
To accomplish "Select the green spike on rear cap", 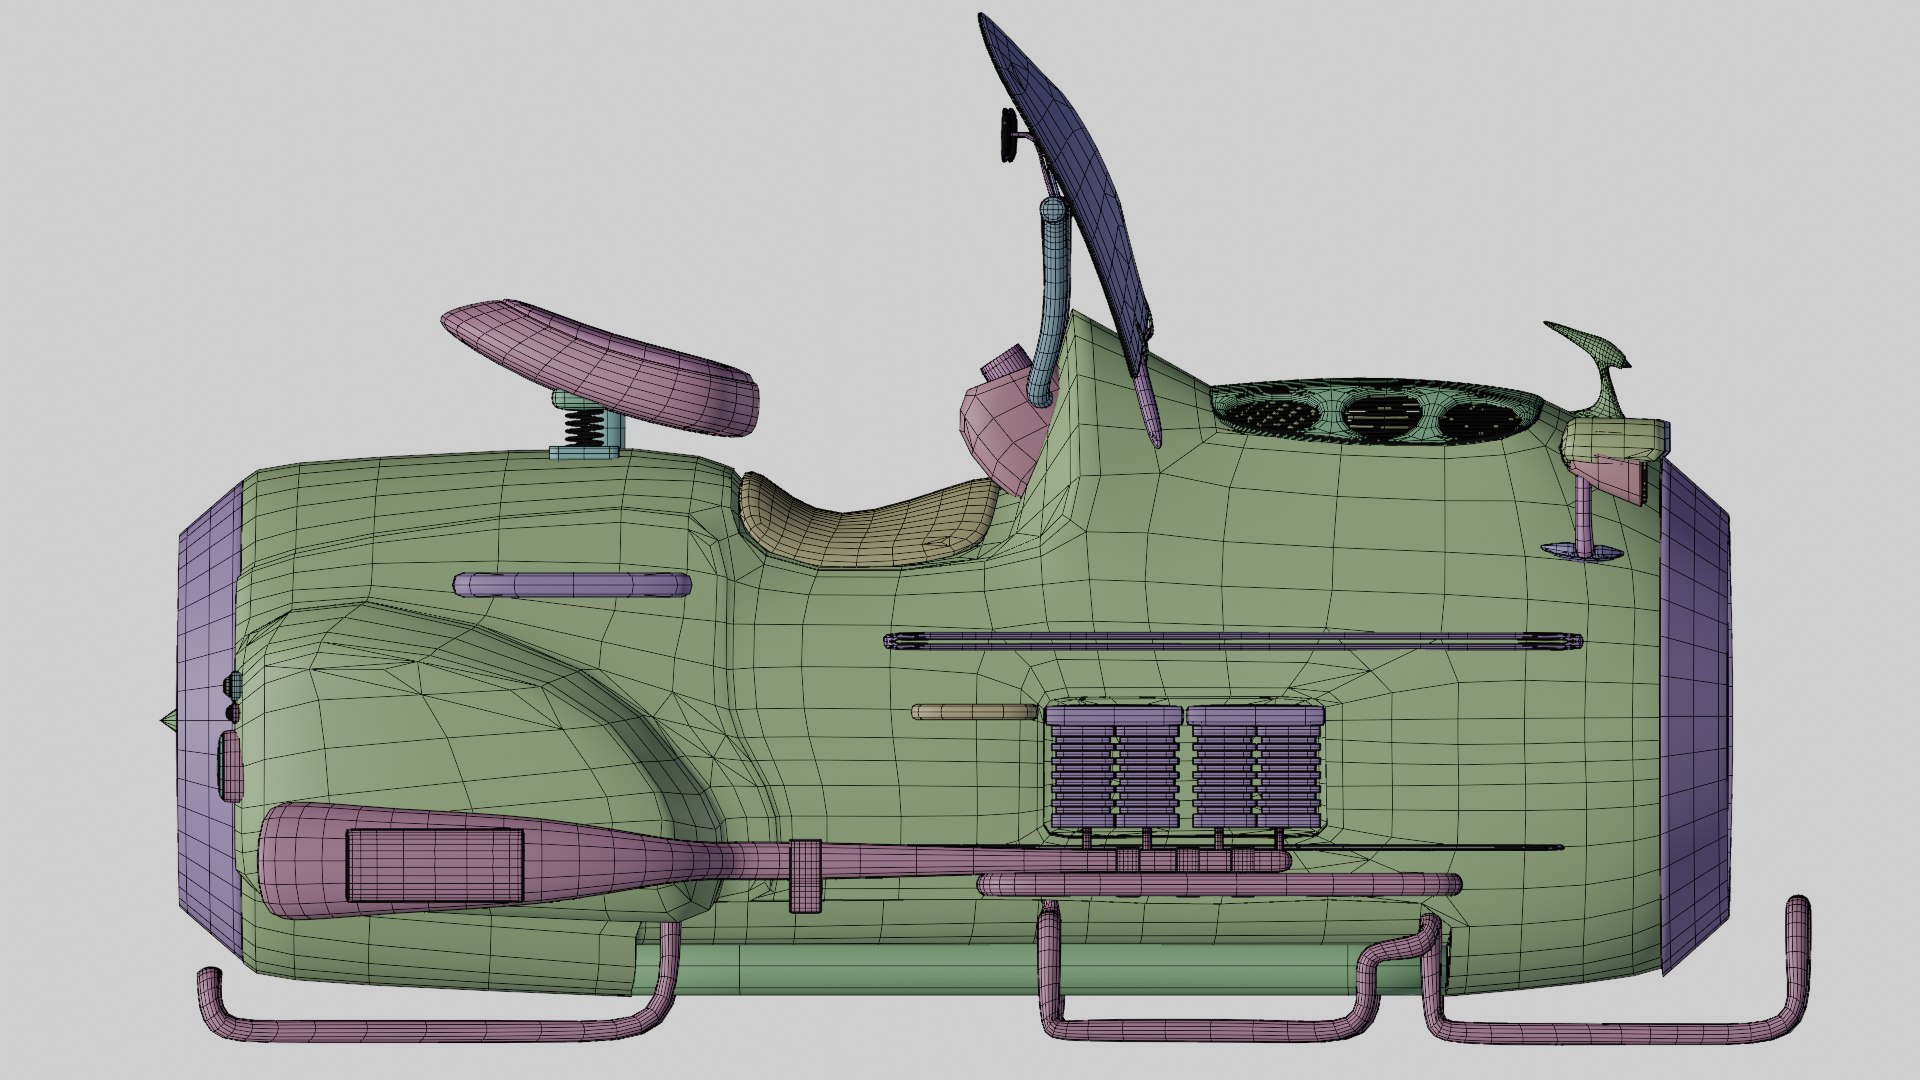I will (x=169, y=721).
